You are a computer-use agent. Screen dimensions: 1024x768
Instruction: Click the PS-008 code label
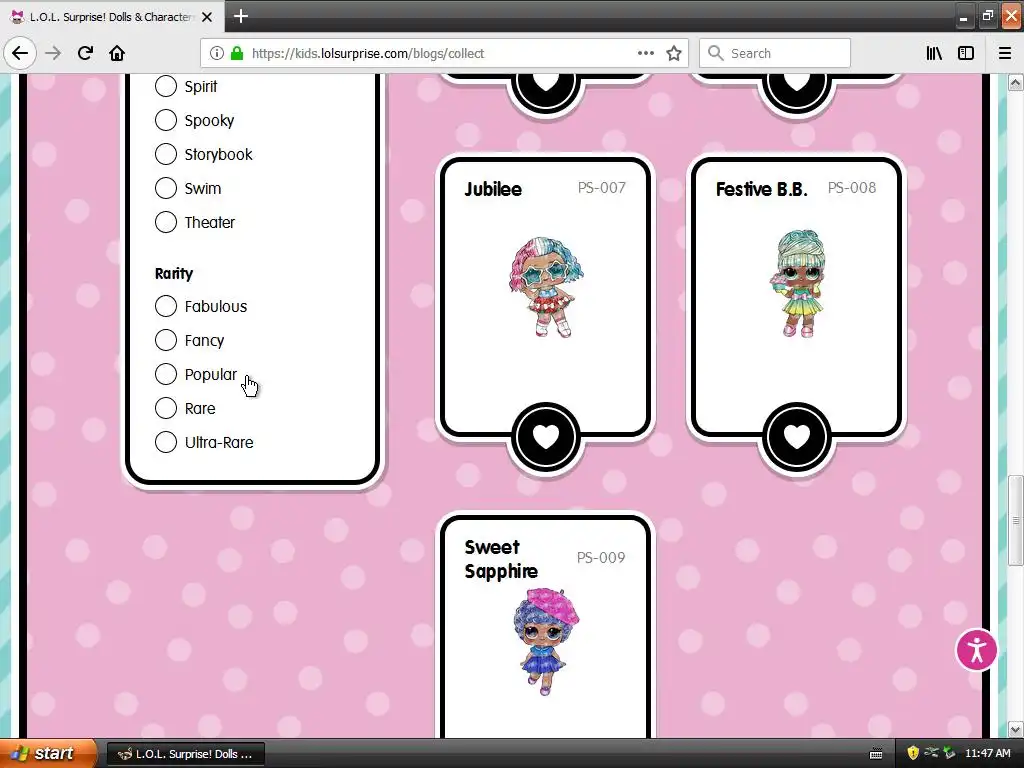click(x=852, y=188)
